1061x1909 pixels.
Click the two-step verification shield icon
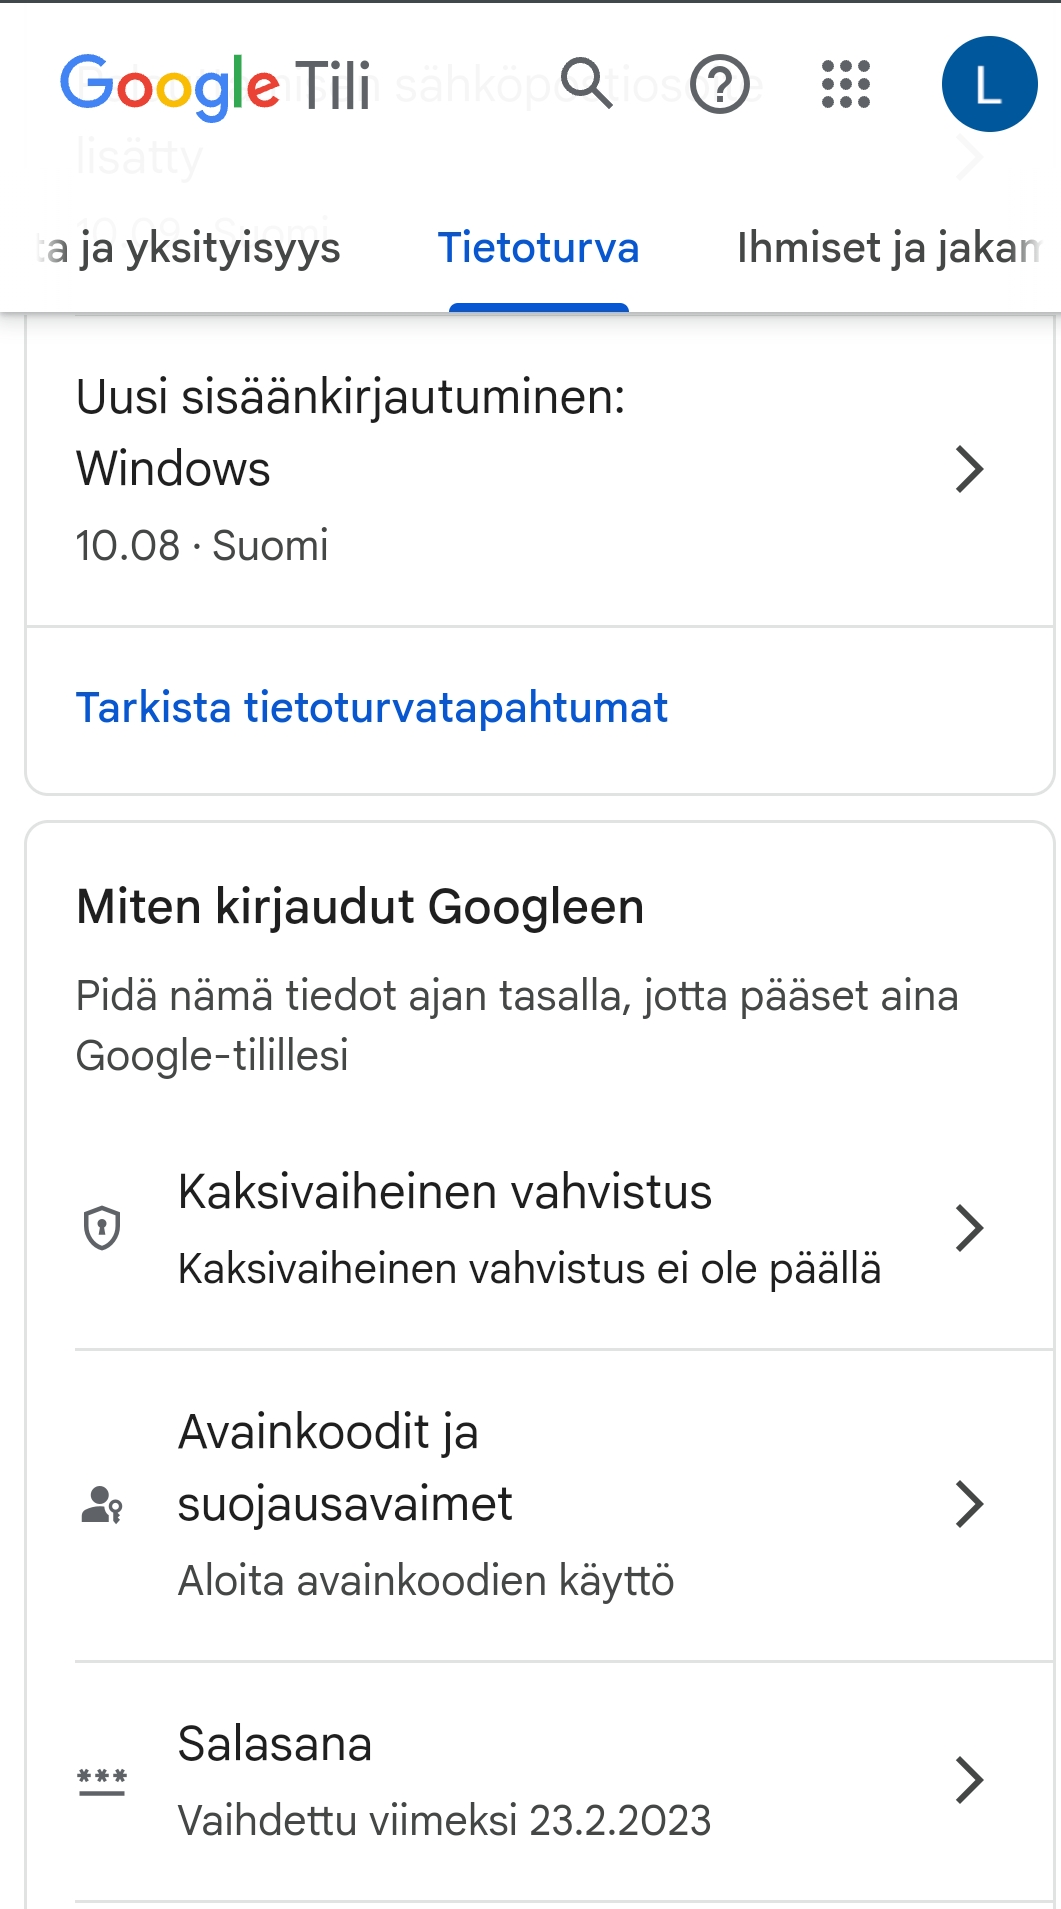pyautogui.click(x=102, y=1228)
